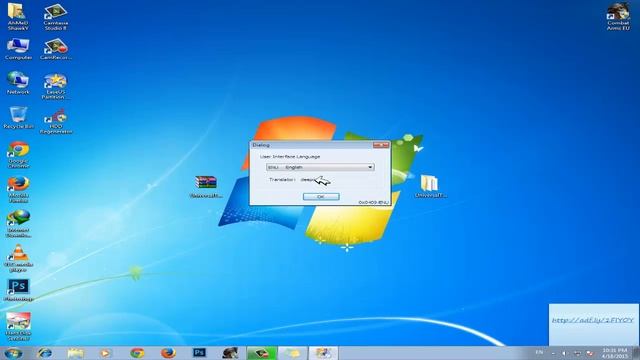Image resolution: width=640 pixels, height=360 pixels.
Task: Open Firefox from the taskbar
Action: point(168,353)
